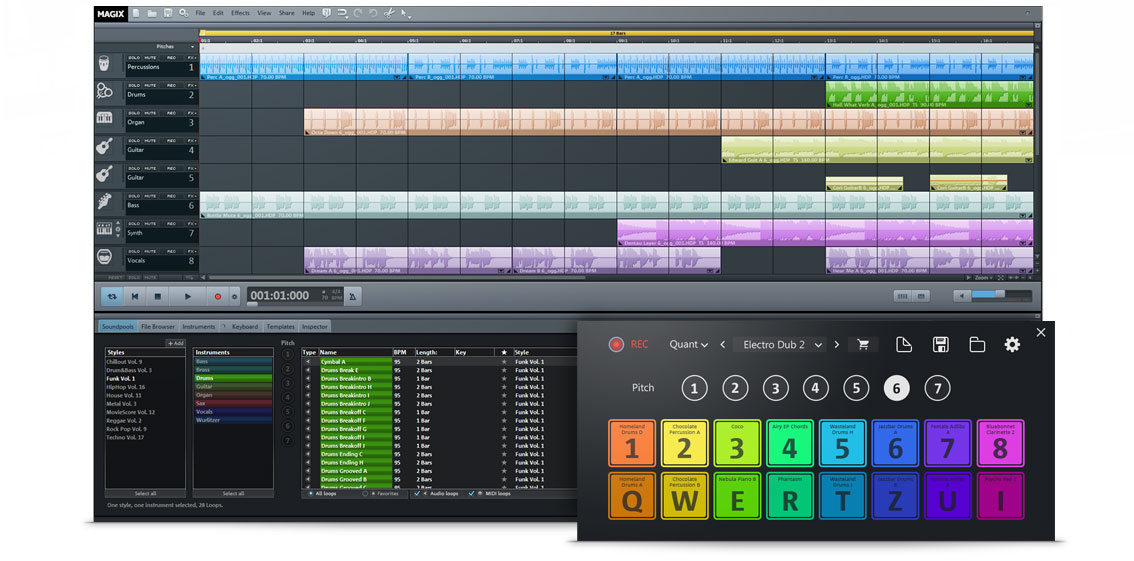Click the Add button above Styles list
This screenshot has width=1134, height=561.
(x=175, y=343)
